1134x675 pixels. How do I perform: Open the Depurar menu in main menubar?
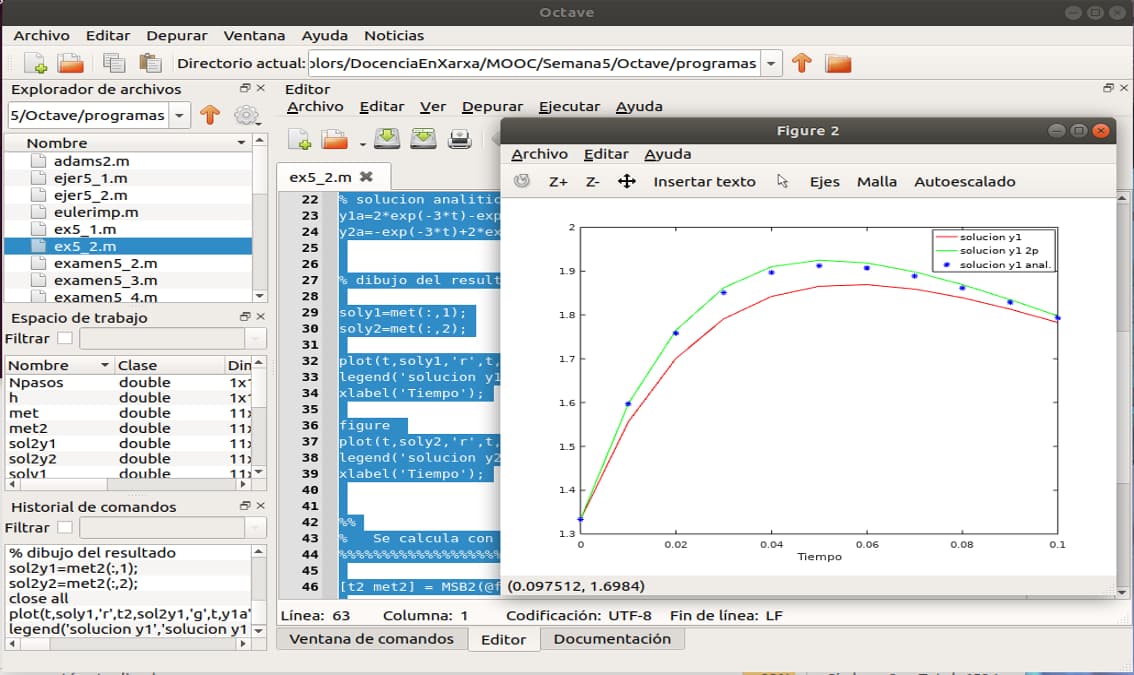(x=177, y=35)
